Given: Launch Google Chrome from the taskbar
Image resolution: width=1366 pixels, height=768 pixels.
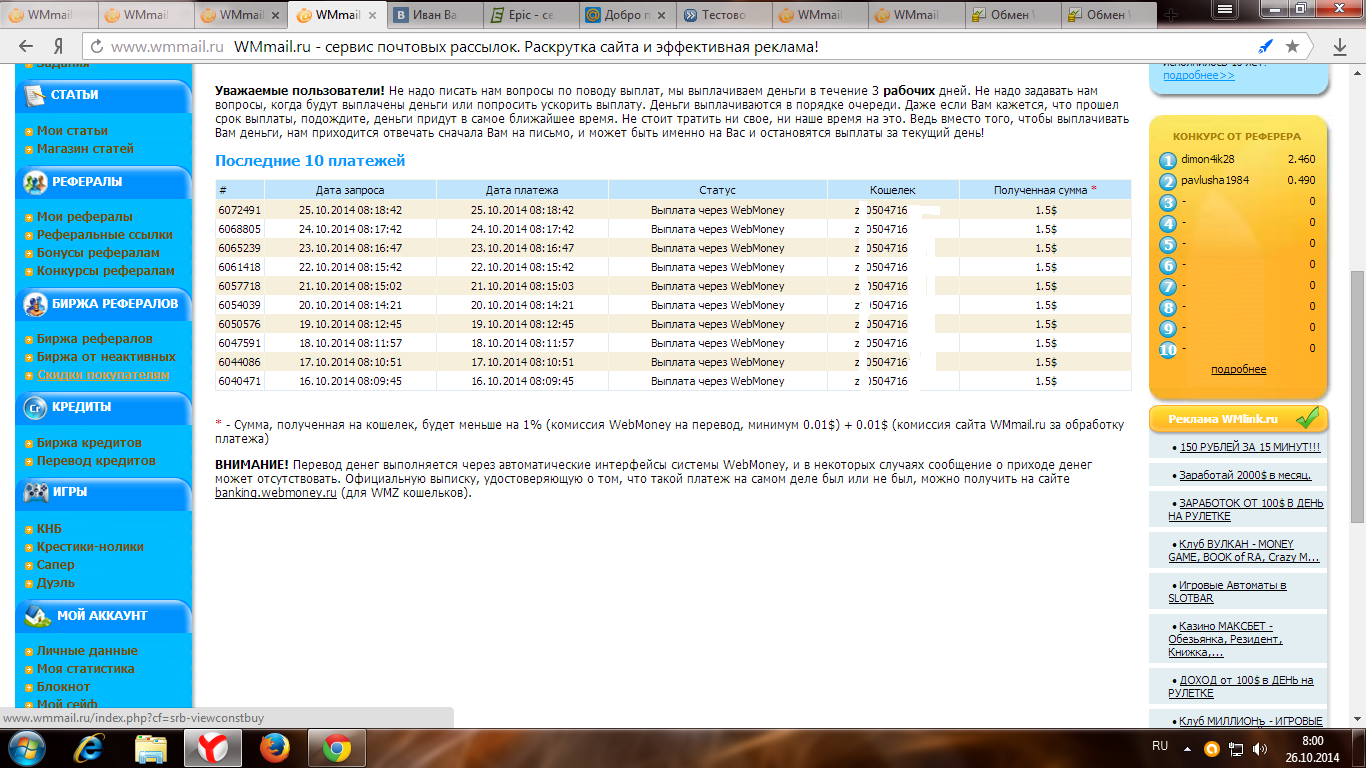Looking at the screenshot, I should pyautogui.click(x=336, y=748).
